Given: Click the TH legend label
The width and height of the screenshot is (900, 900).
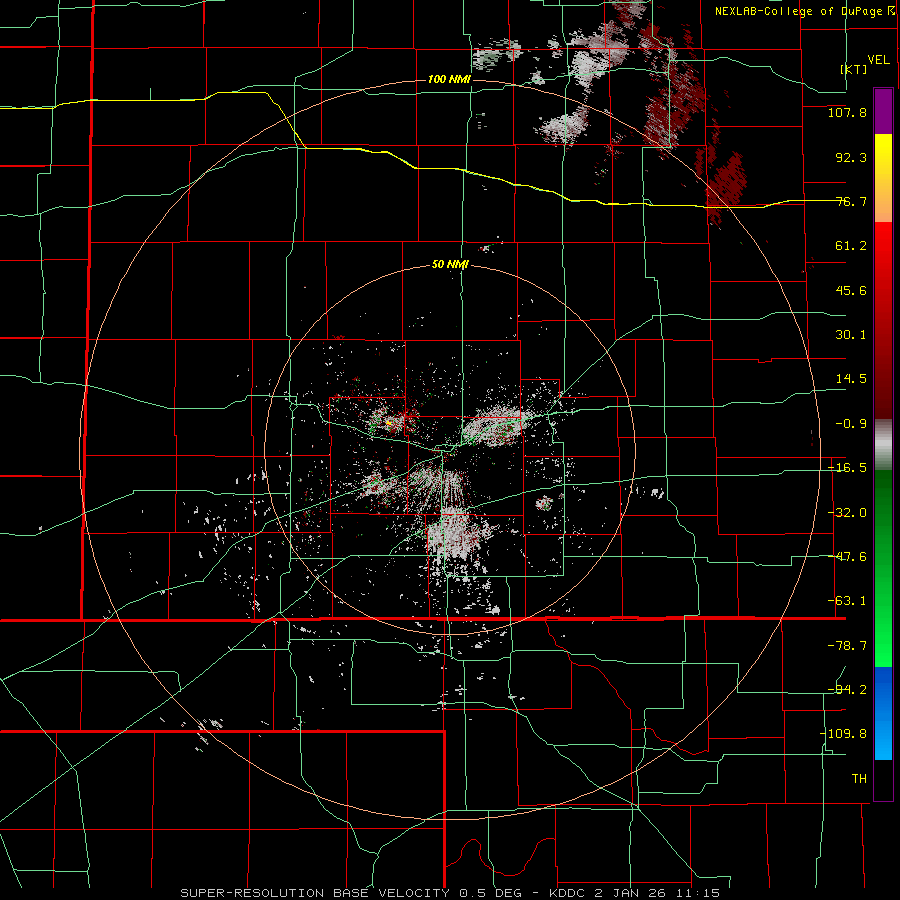Looking at the screenshot, I should tap(859, 779).
